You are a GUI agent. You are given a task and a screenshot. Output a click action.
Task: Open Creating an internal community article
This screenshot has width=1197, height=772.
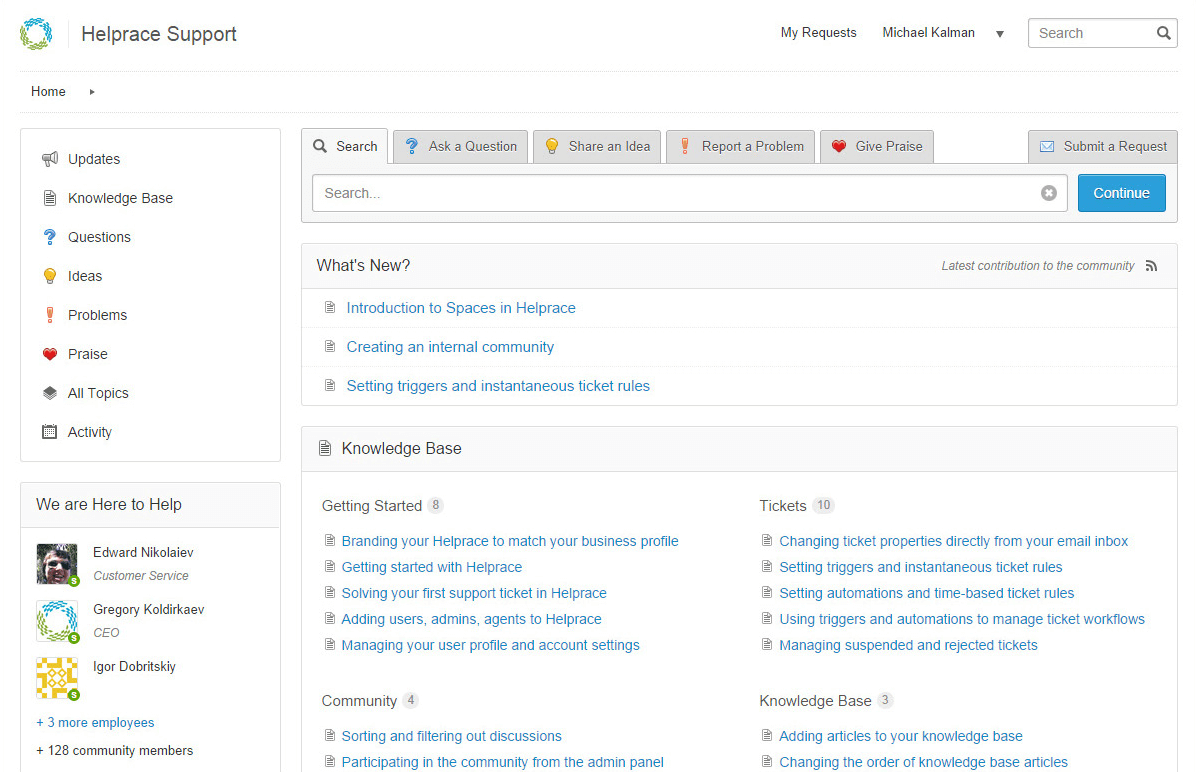click(x=450, y=347)
